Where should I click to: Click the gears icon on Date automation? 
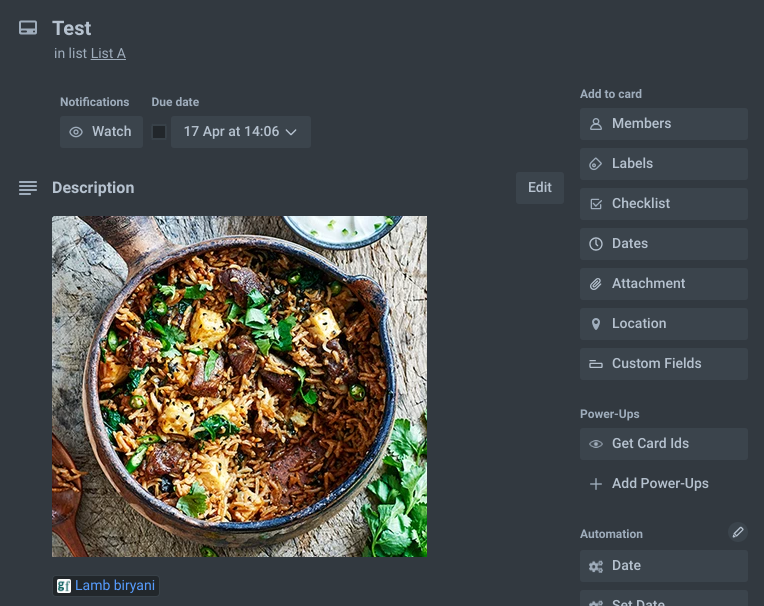[x=596, y=566]
